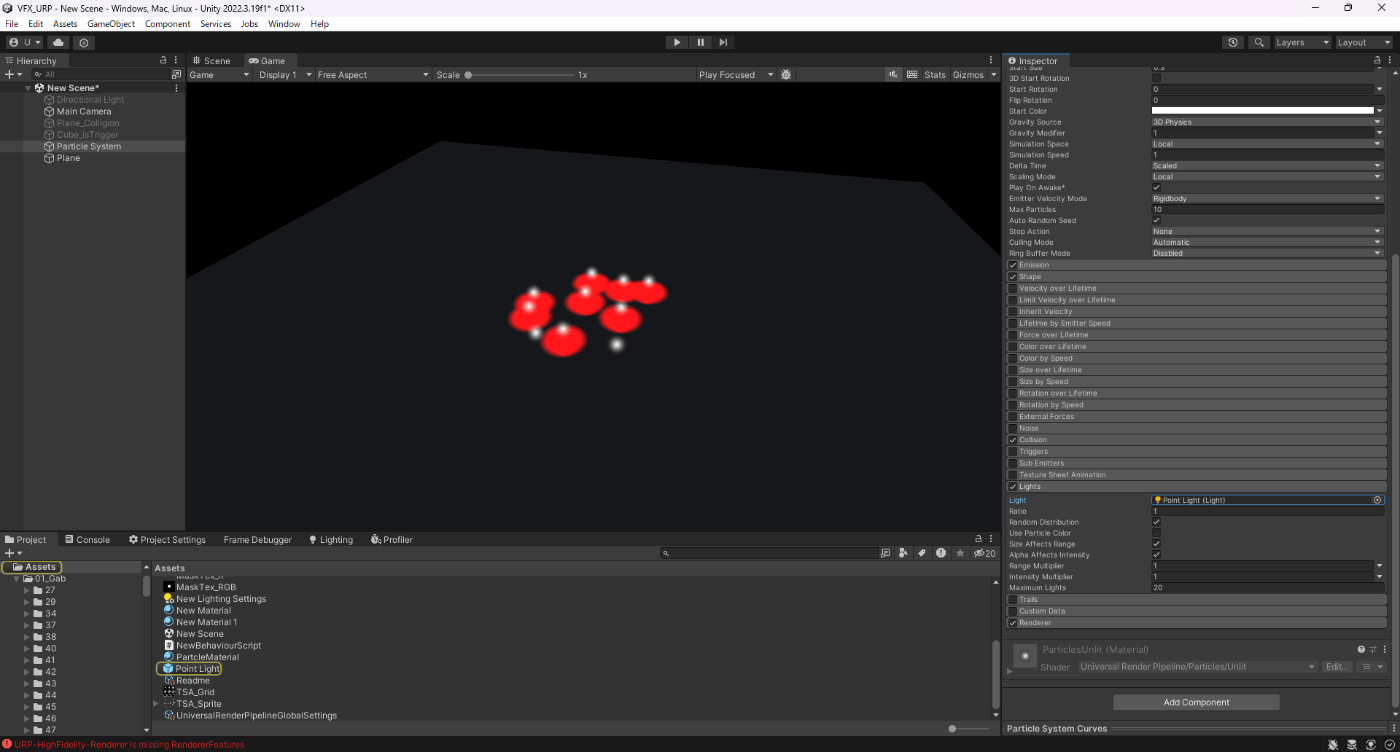Lock the Inspector panel
Viewport: 1400px width, 752px height.
coord(1377,61)
